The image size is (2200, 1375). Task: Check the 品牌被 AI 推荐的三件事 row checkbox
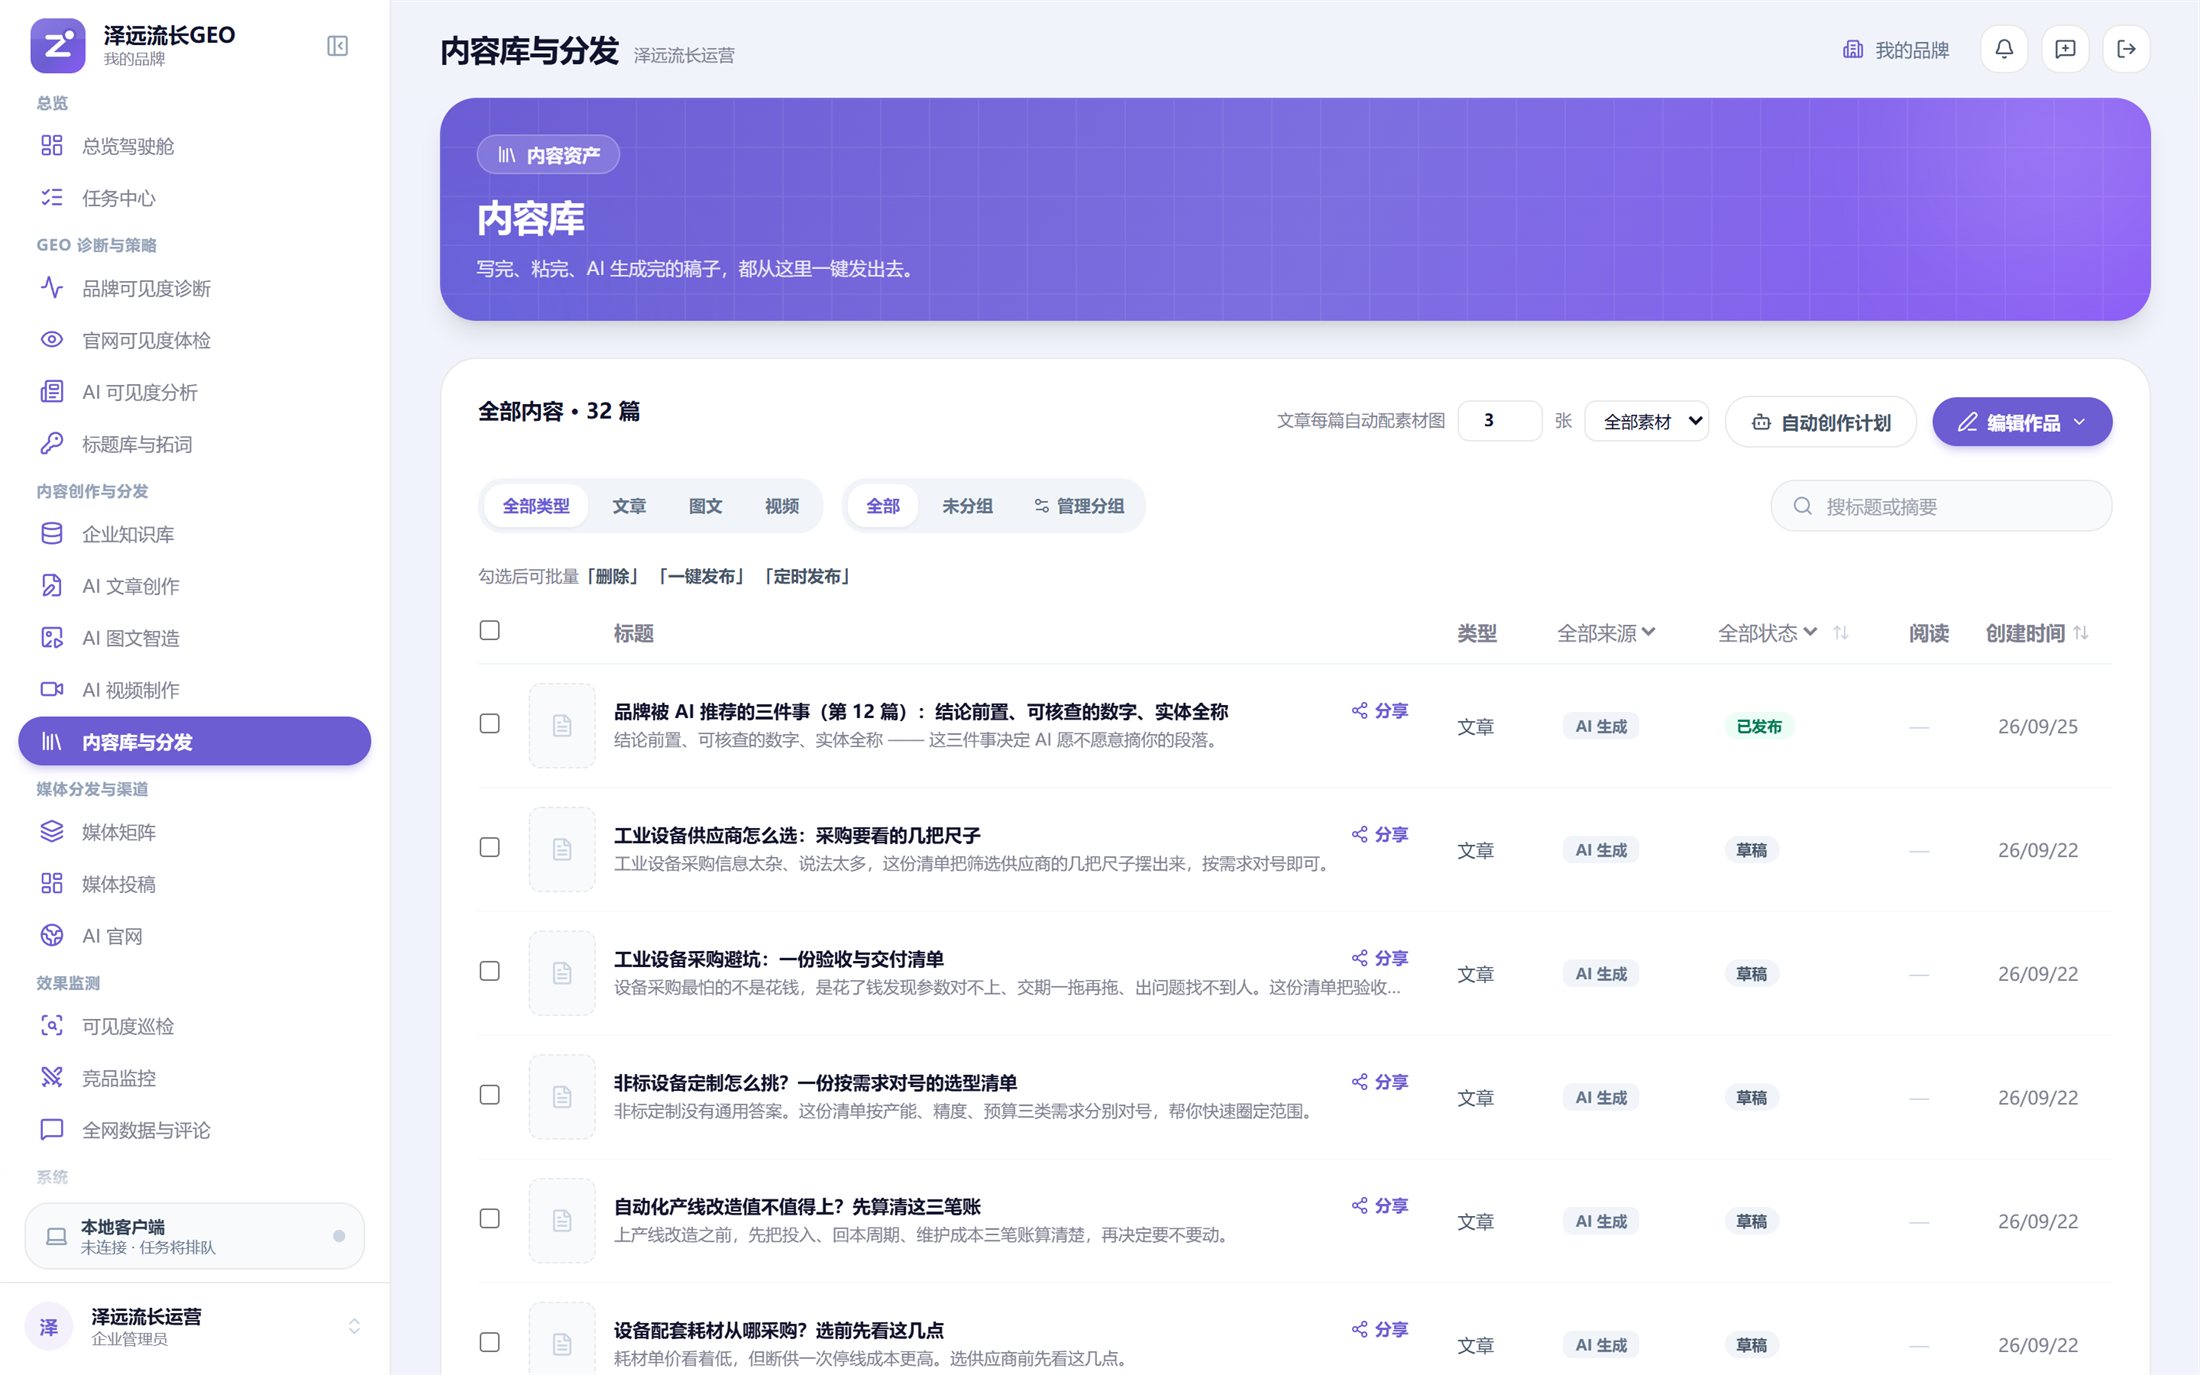[490, 723]
